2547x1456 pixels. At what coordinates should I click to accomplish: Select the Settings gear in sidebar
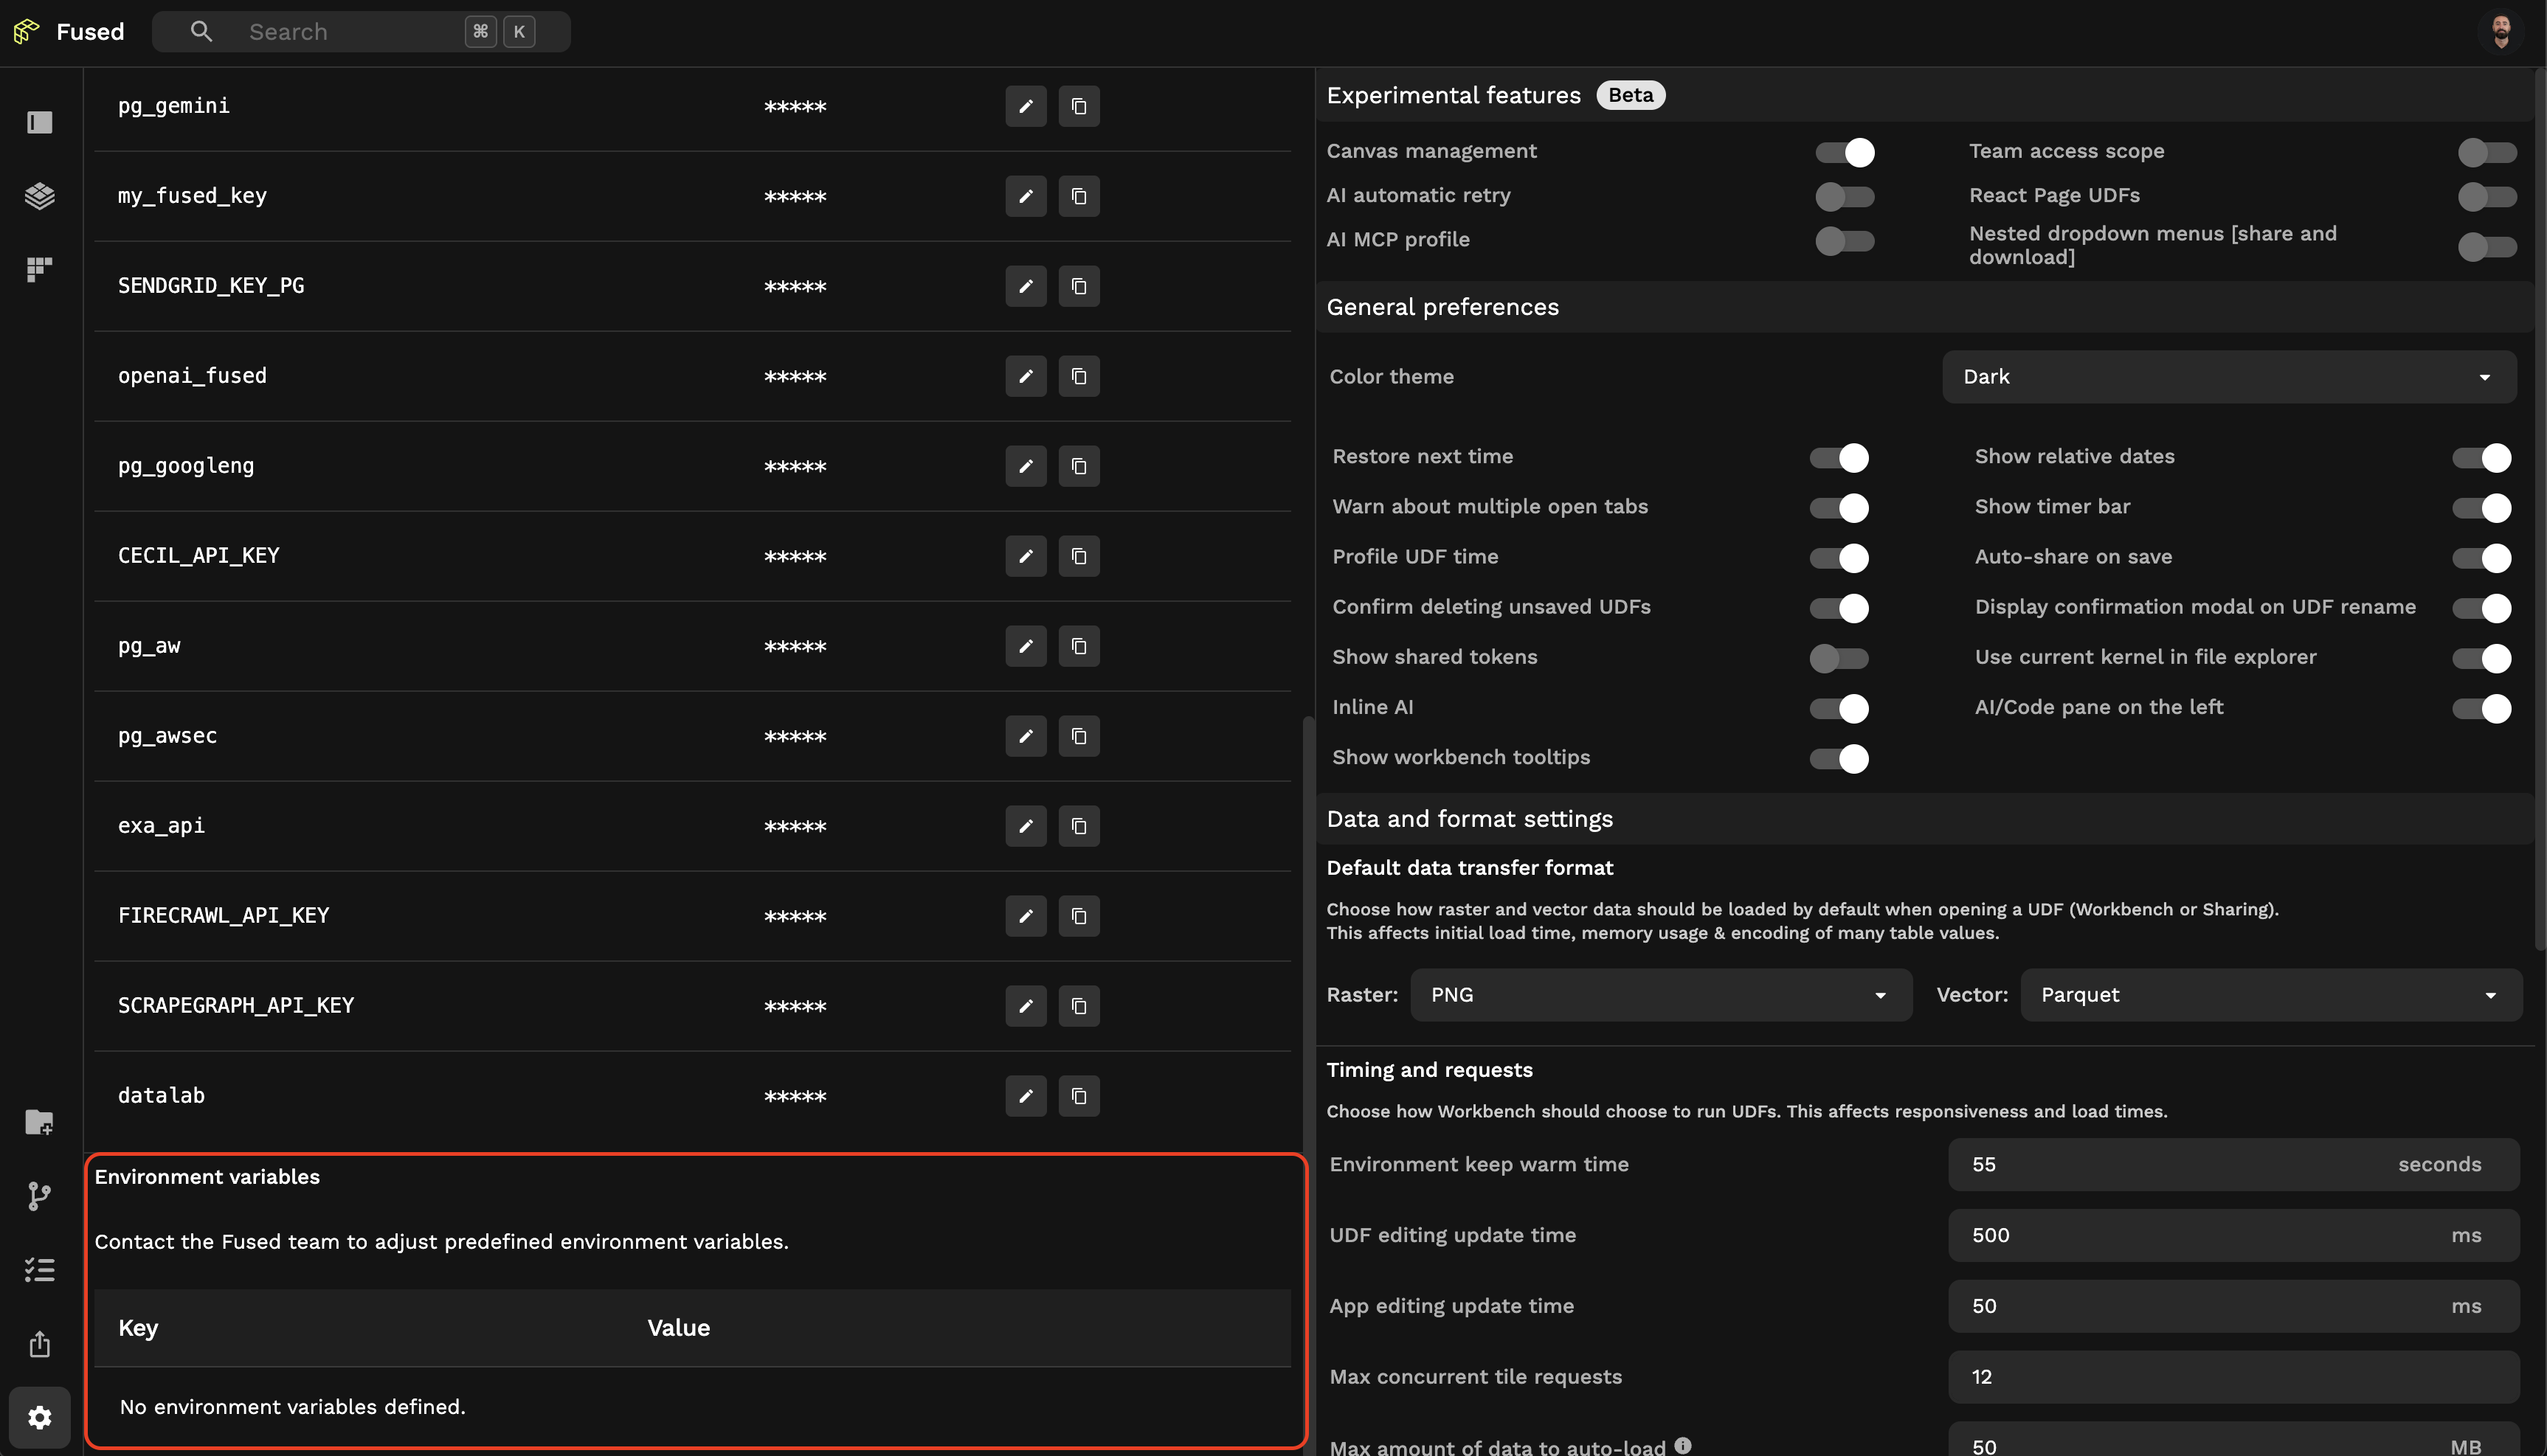(39, 1418)
